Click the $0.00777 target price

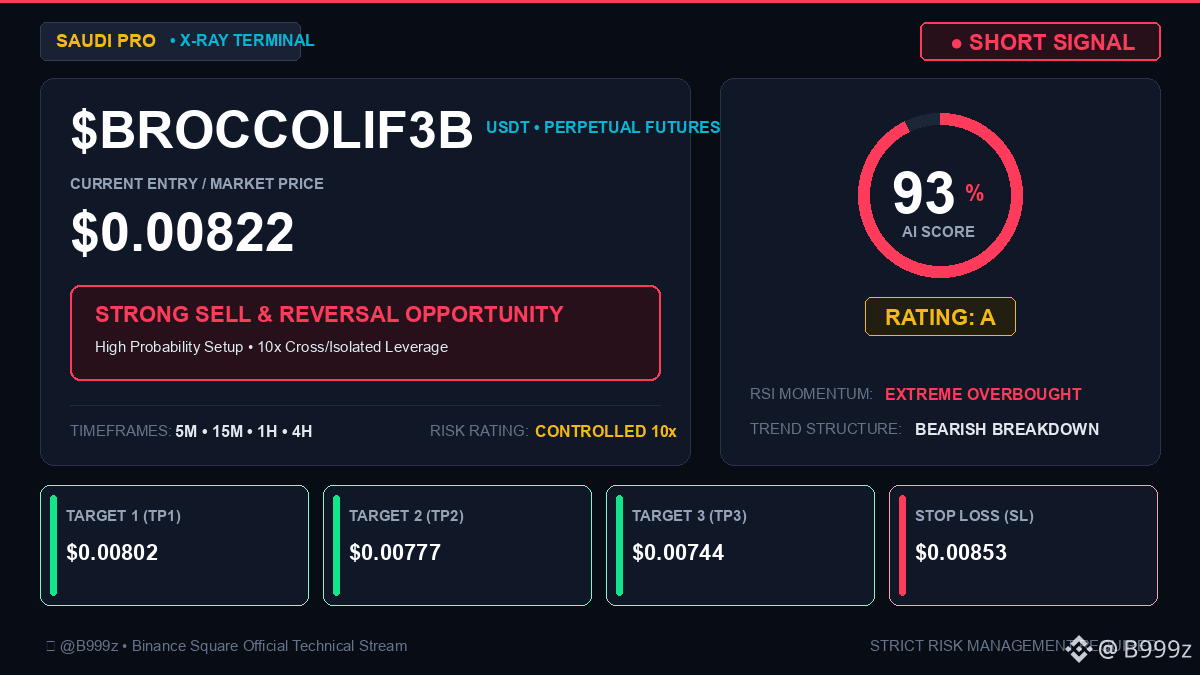pyautogui.click(x=395, y=552)
